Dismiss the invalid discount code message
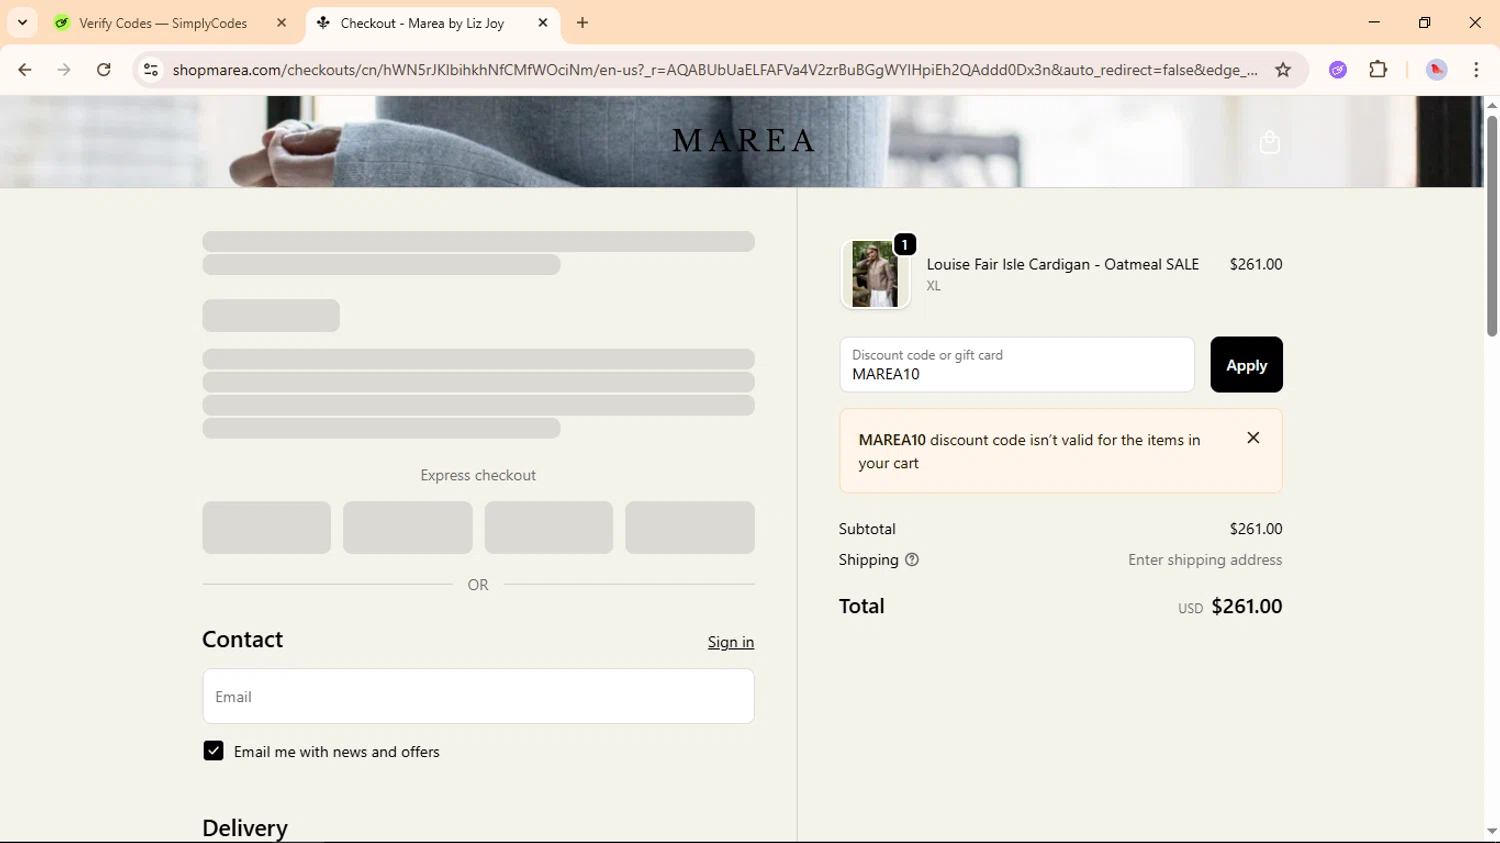The height and width of the screenshot is (843, 1500). coord(1253,438)
